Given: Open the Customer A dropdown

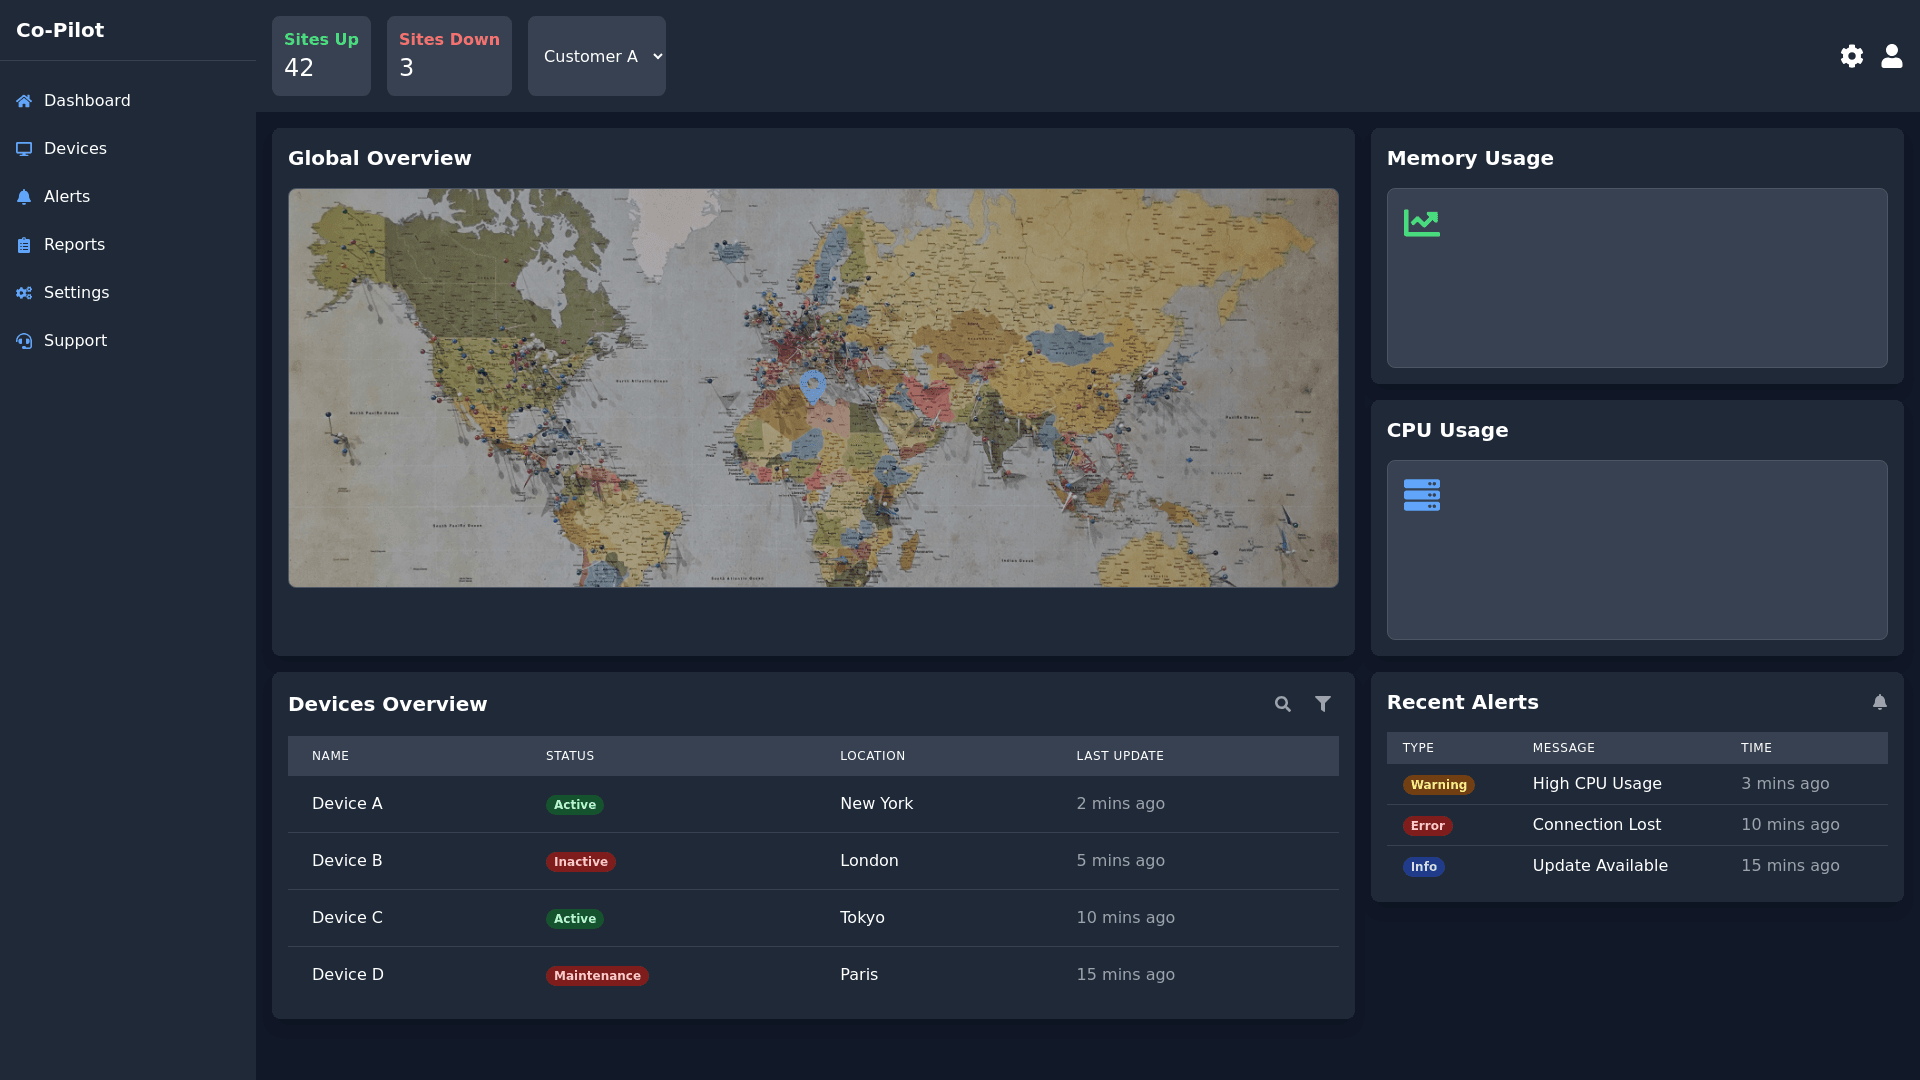Looking at the screenshot, I should coord(597,56).
